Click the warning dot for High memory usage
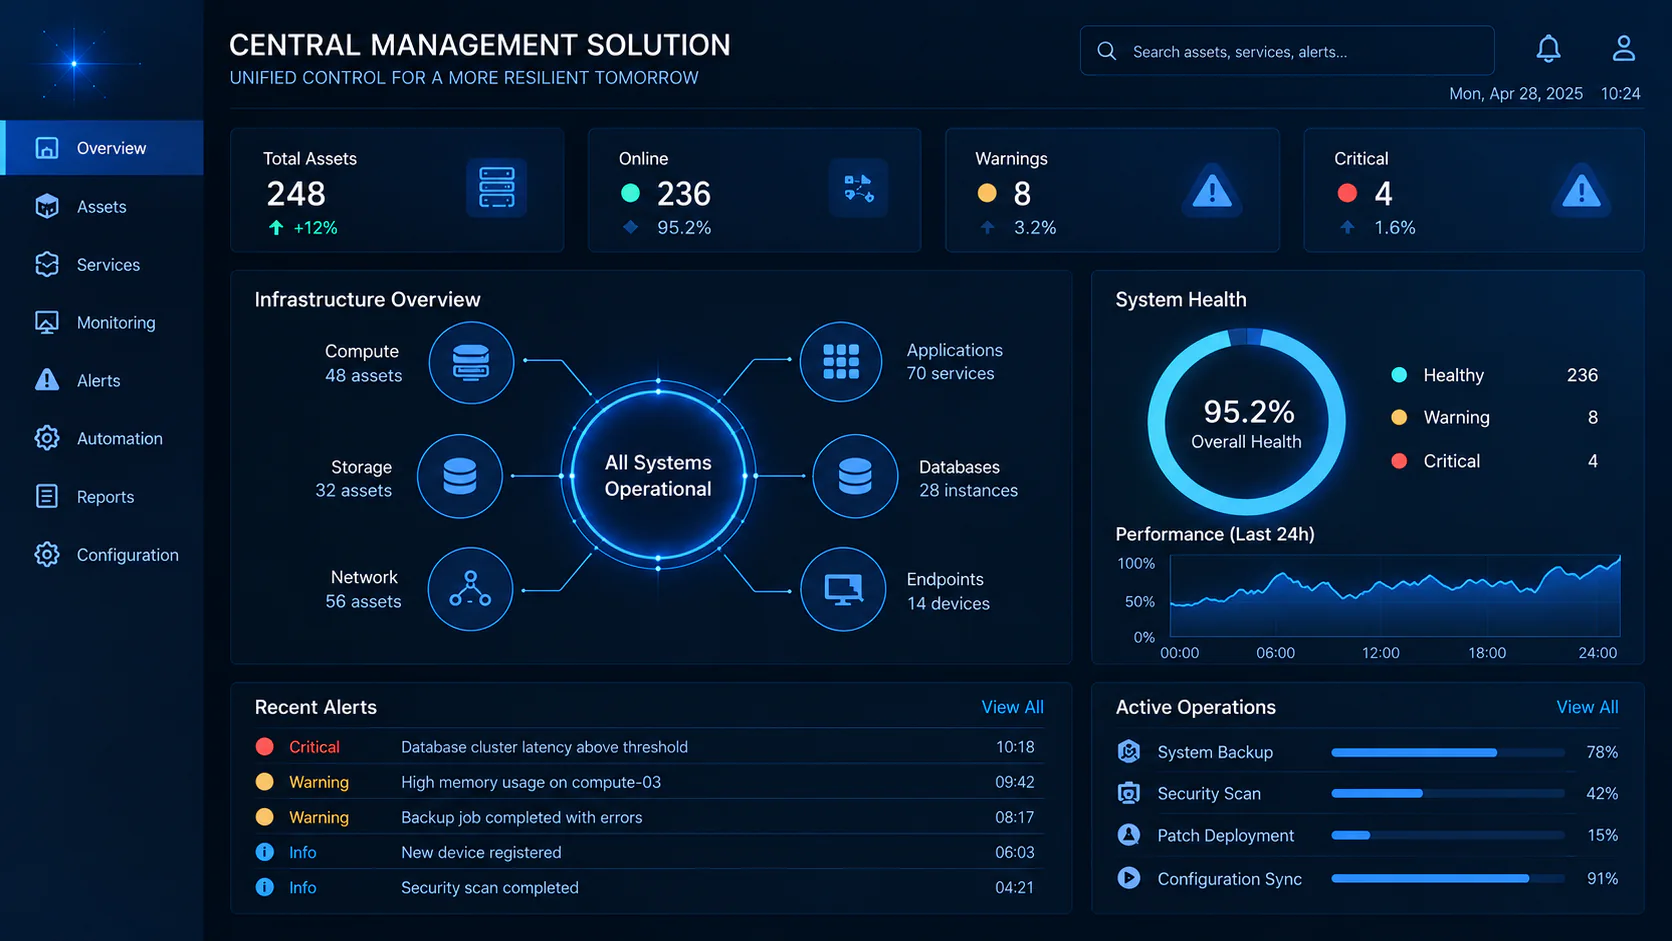Image resolution: width=1672 pixels, height=941 pixels. pyautogui.click(x=264, y=781)
